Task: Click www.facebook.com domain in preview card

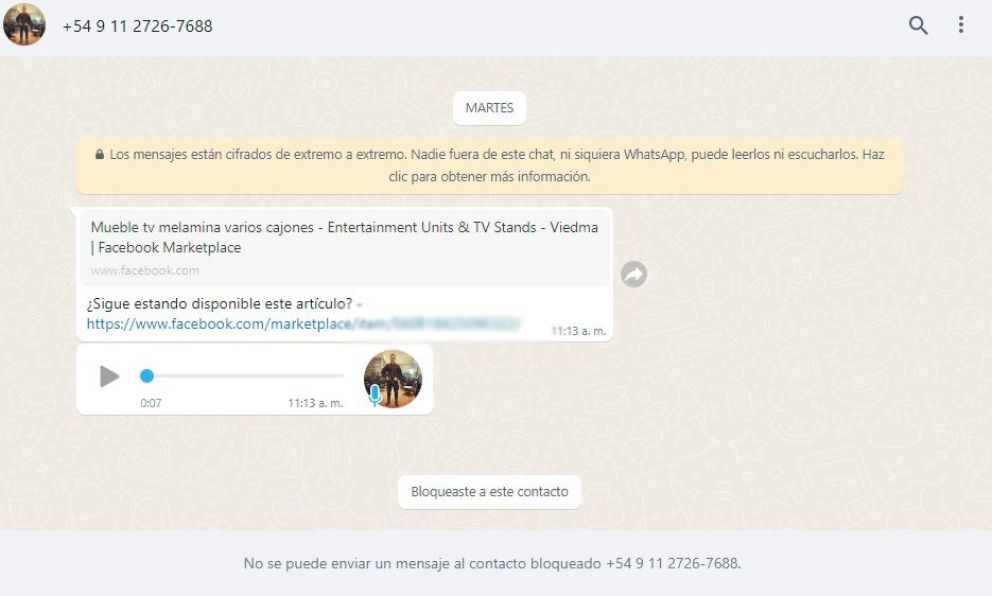Action: tap(144, 271)
